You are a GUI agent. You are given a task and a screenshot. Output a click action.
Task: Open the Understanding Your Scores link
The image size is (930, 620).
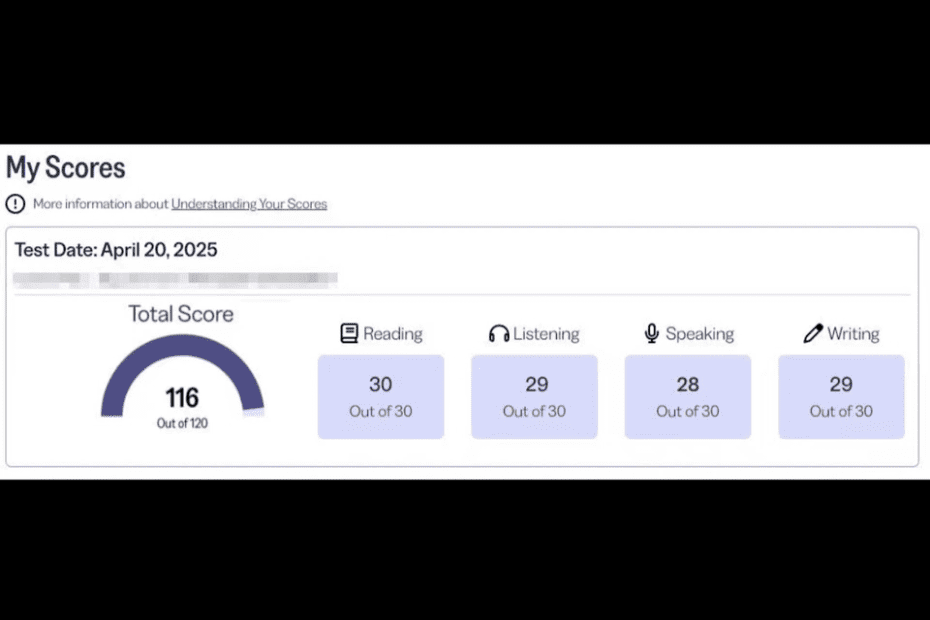pos(249,204)
